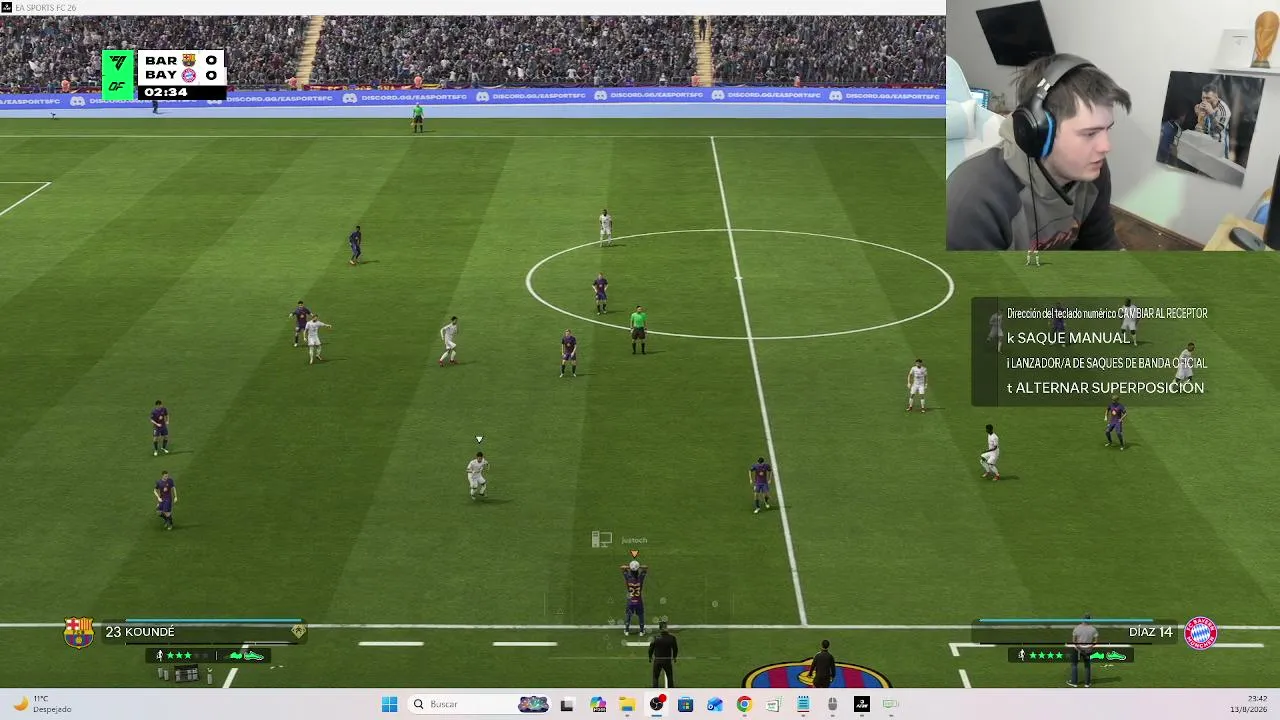The width and height of the screenshot is (1280, 720).
Task: Launch Google Chrome from the taskbar
Action: click(x=744, y=704)
